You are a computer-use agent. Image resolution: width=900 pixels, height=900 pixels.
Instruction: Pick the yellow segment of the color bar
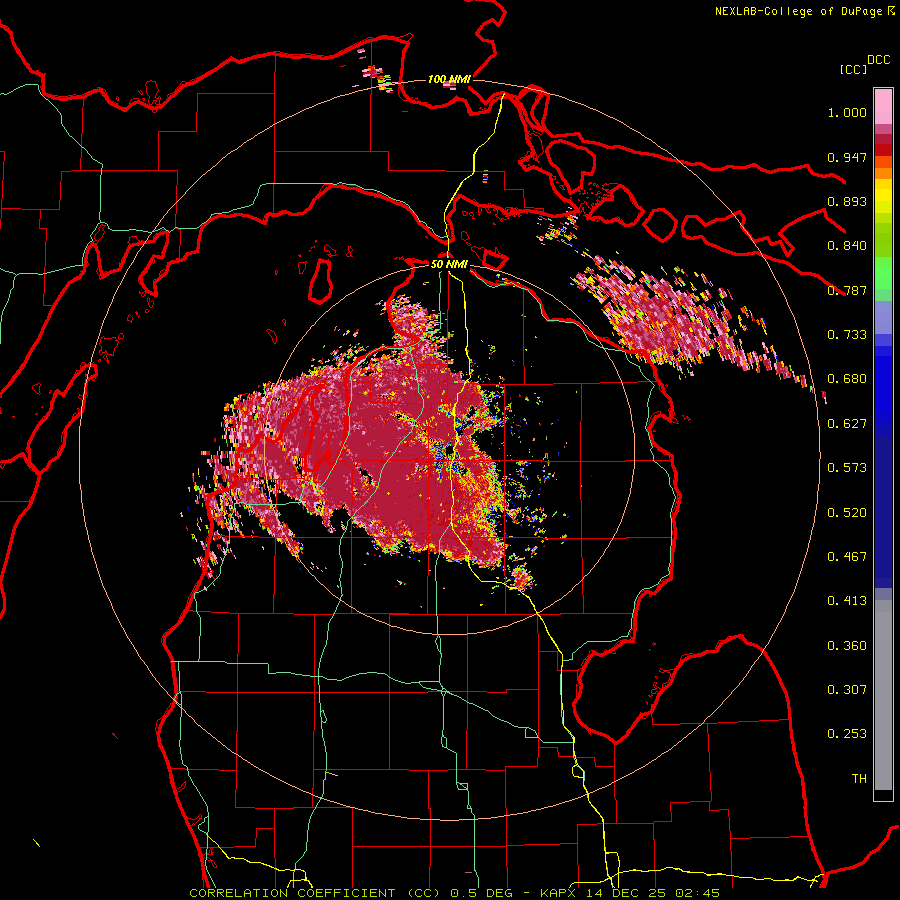[883, 196]
